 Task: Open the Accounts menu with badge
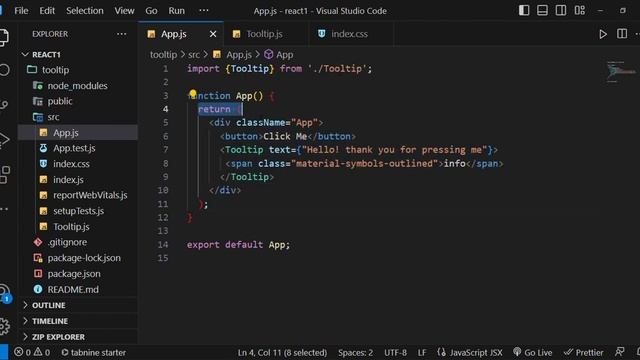[x=5, y=293]
